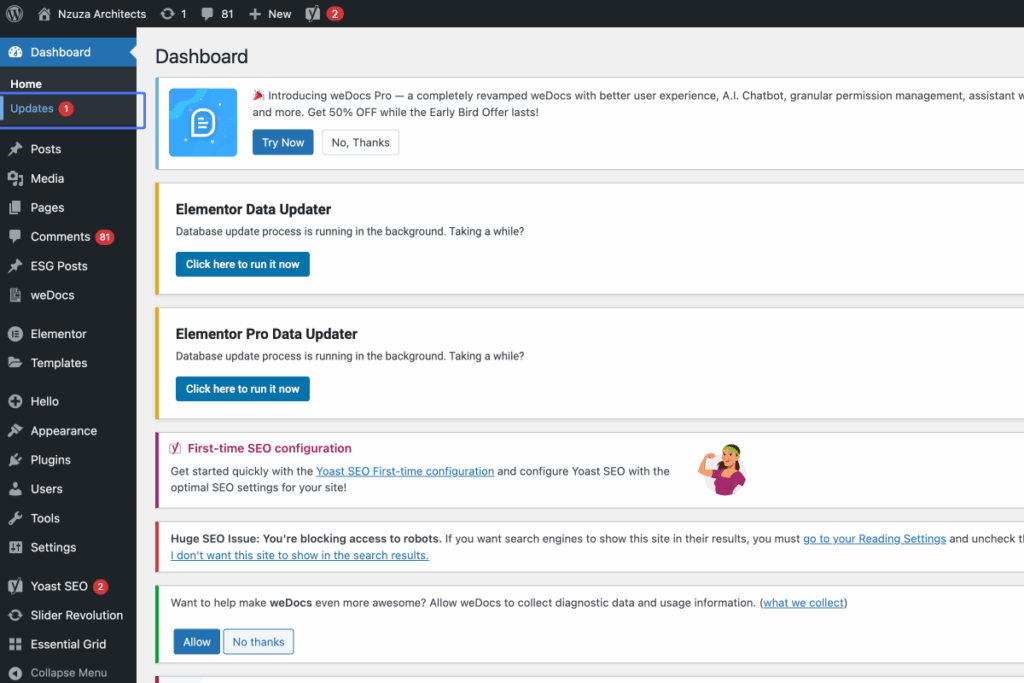Run the Elementor Pro Data Updater now

tap(242, 389)
